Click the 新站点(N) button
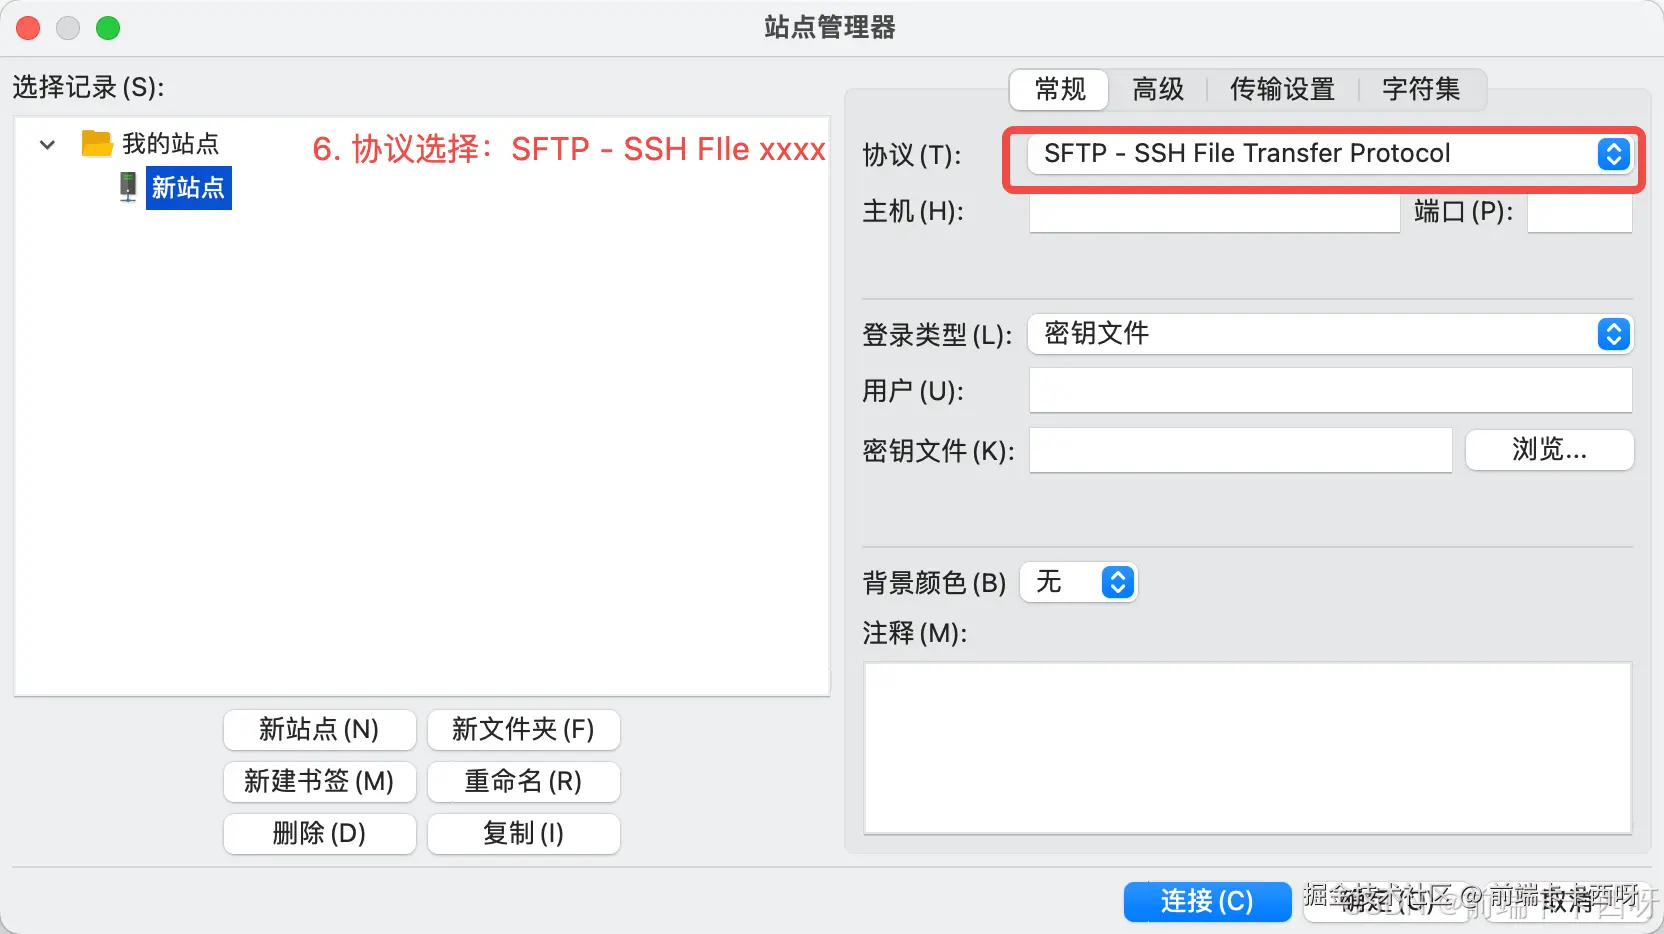The image size is (1664, 934). point(319,730)
